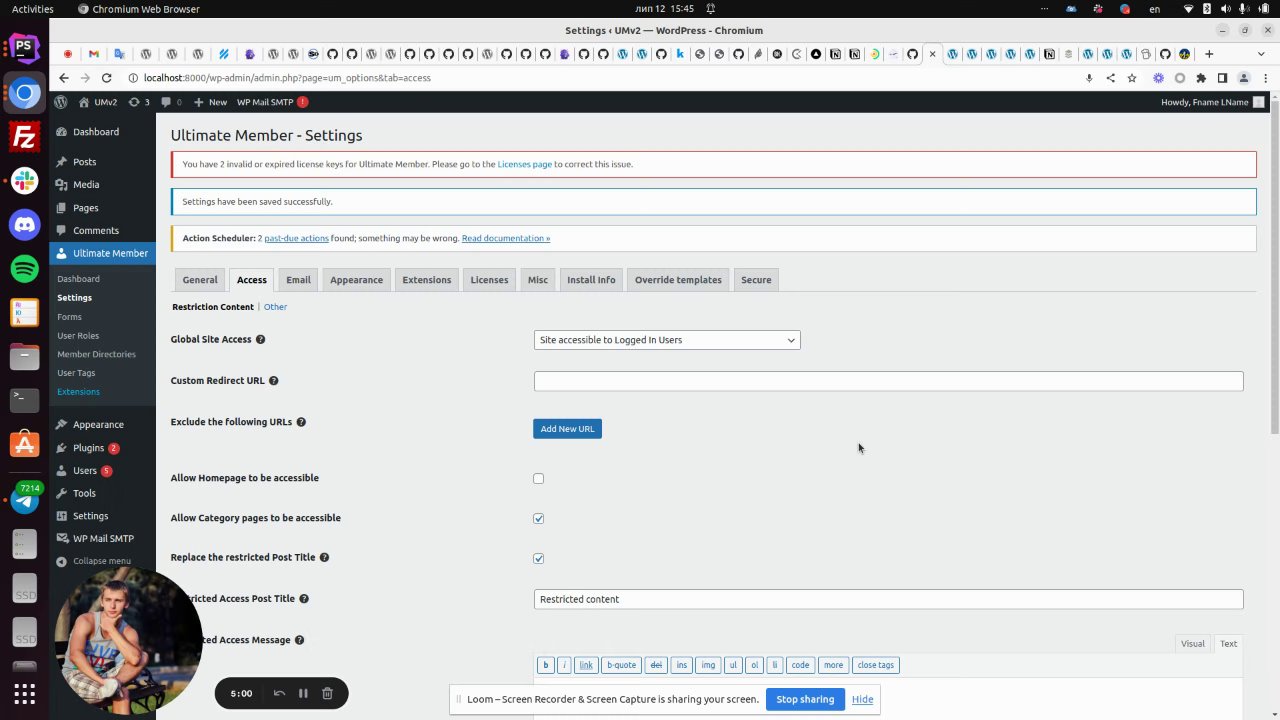Screen dimensions: 1280x720
Task: Insert link via editor toolbar
Action: coord(586,665)
